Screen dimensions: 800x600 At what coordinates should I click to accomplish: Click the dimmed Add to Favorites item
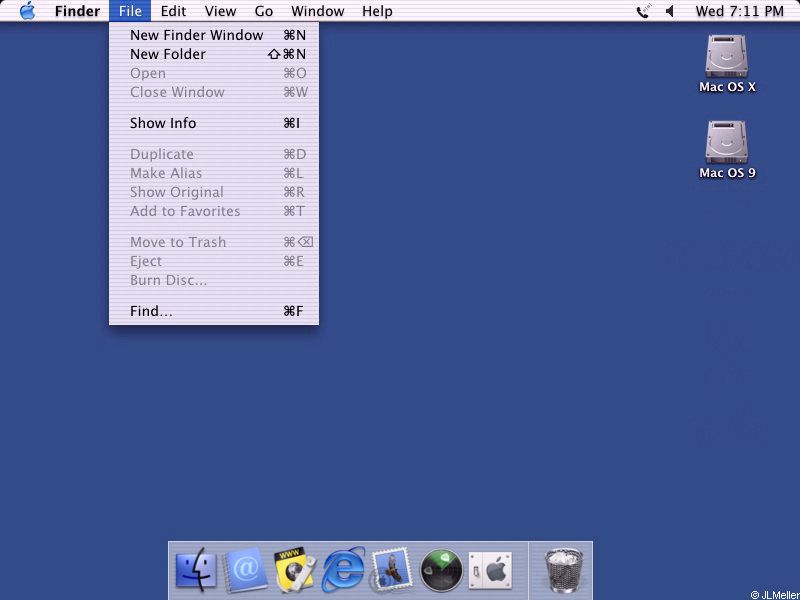point(214,211)
